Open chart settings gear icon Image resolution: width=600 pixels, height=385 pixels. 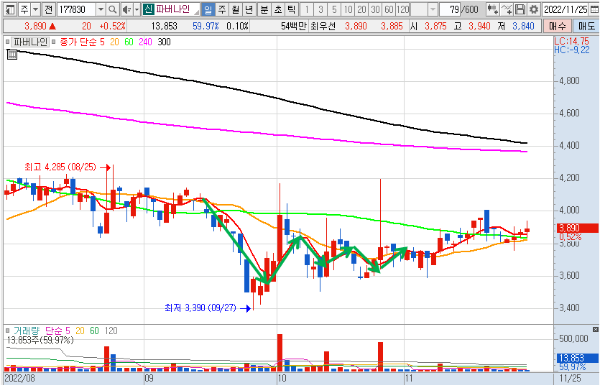(x=533, y=9)
